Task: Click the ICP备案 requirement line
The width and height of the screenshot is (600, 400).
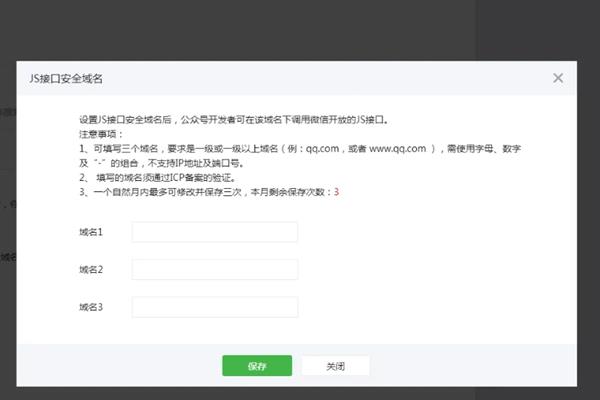Action: 158,178
